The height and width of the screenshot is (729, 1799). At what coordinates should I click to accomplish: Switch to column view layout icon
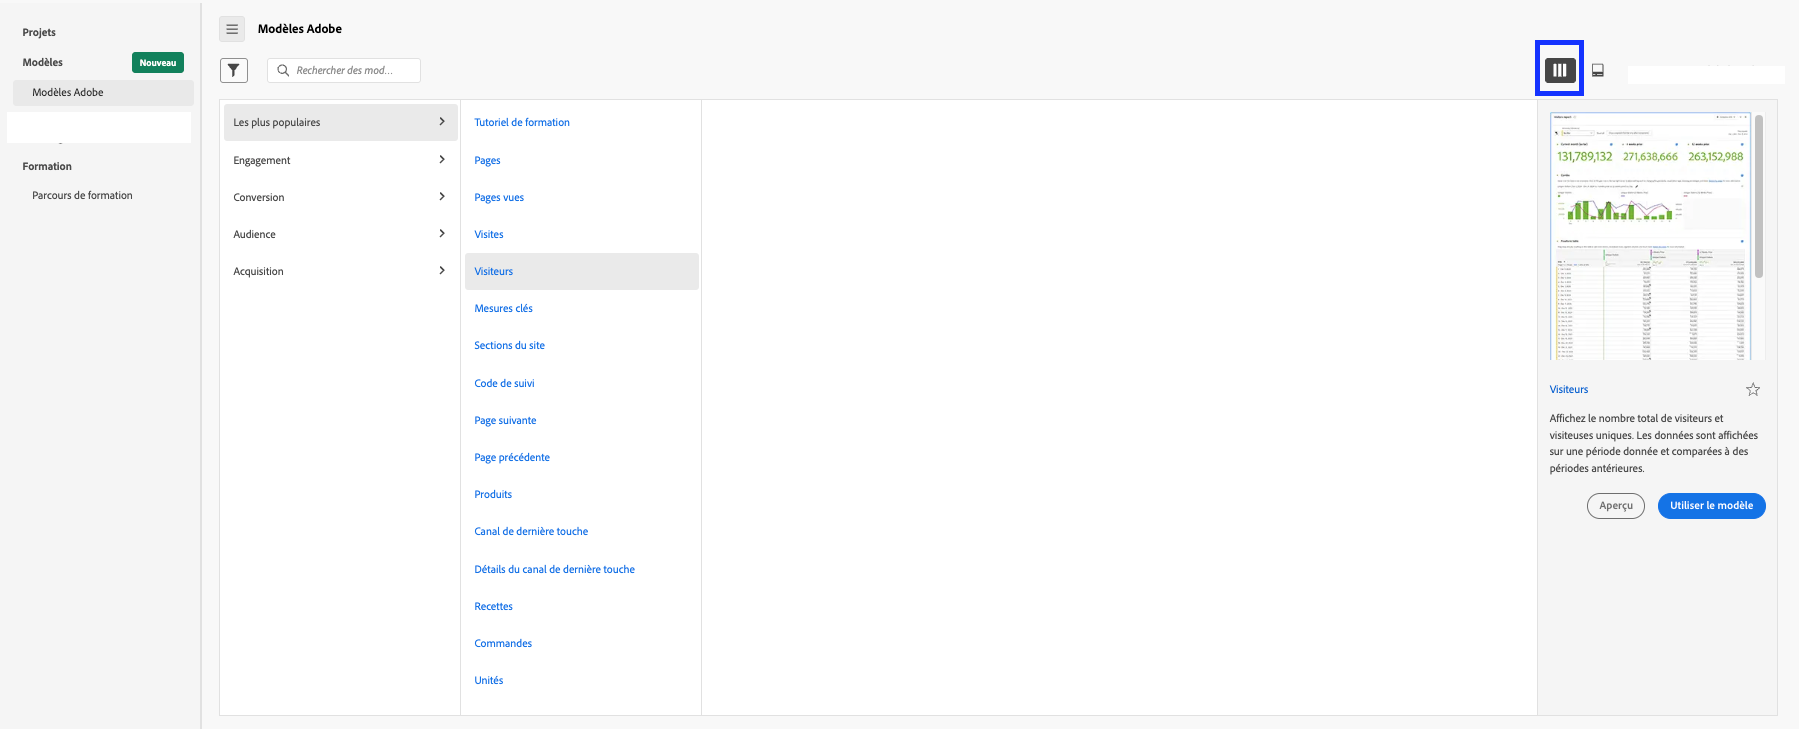tap(1560, 70)
